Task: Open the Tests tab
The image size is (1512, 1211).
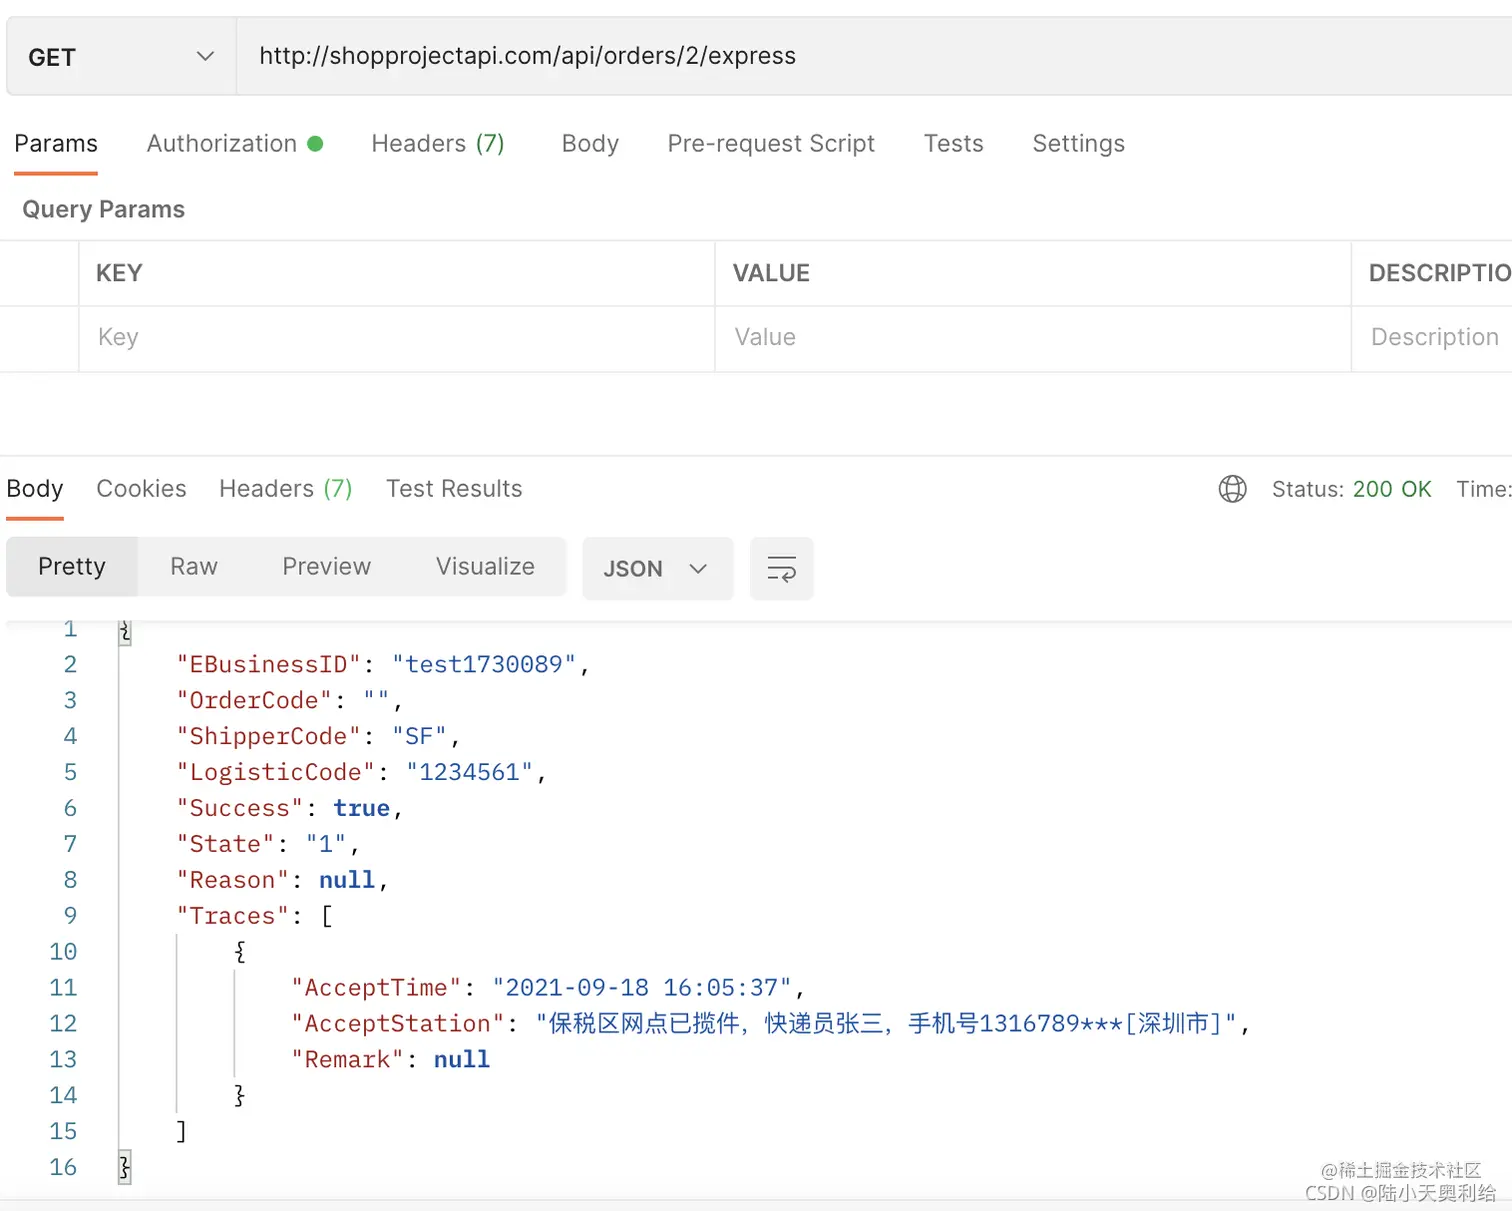Action: tap(953, 144)
